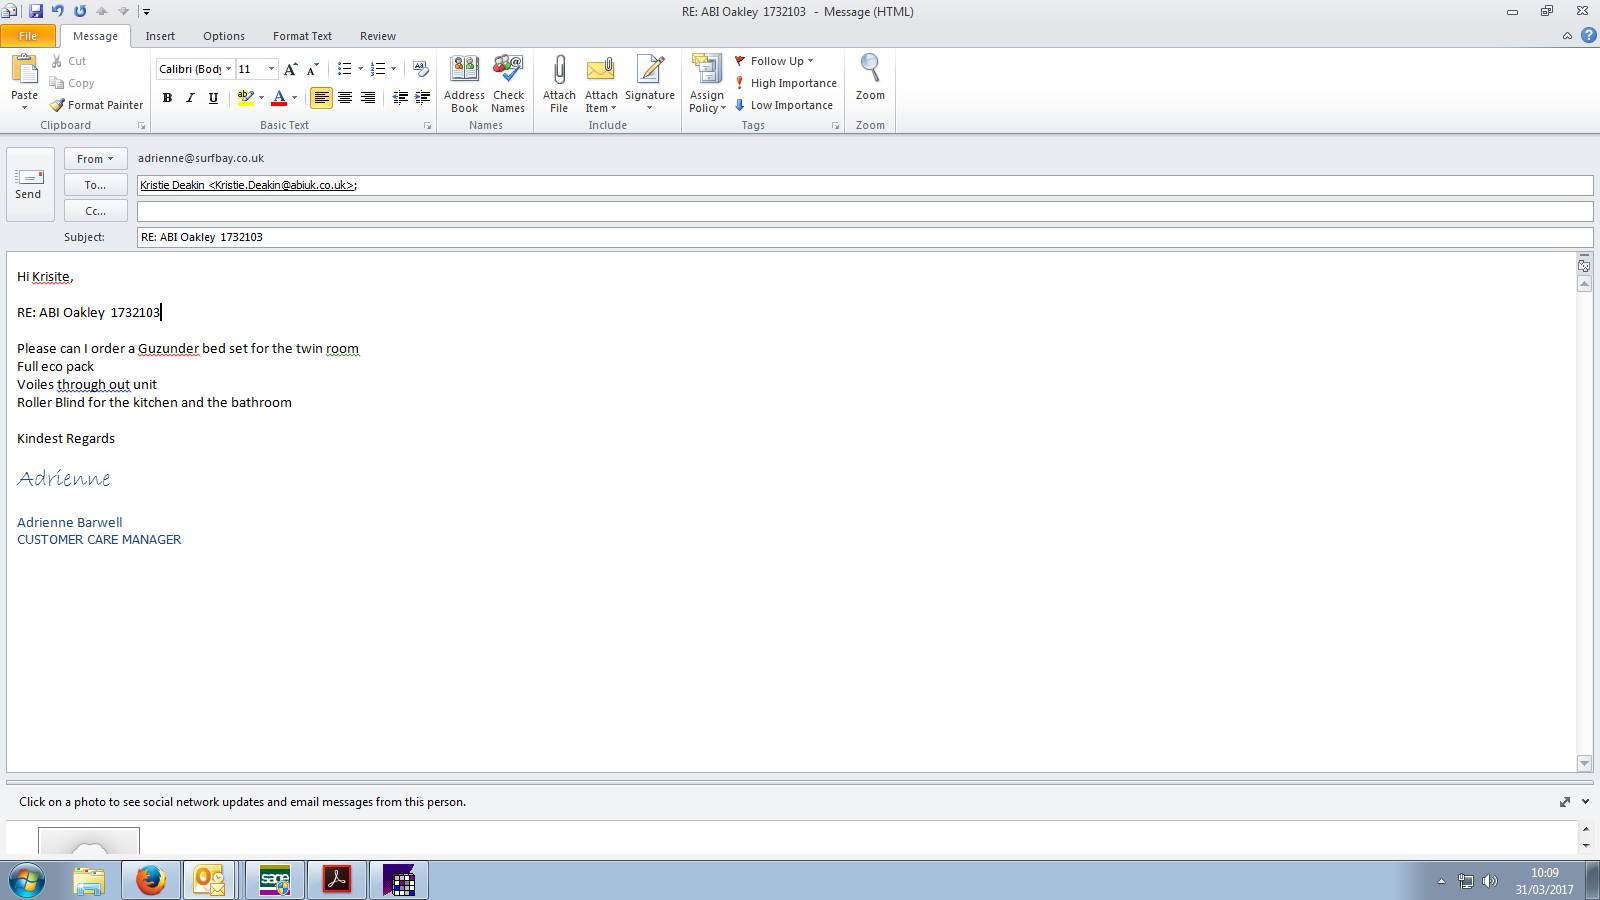Viewport: 1600px width, 900px height.
Task: Toggle italic formatting
Action: [x=190, y=98]
